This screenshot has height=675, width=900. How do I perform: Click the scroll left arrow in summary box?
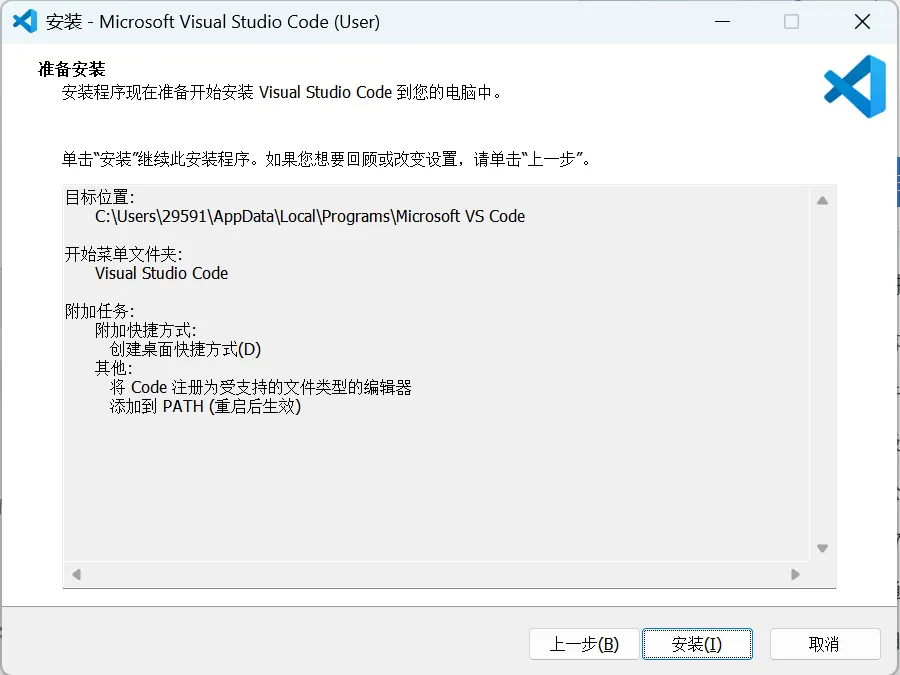76,574
